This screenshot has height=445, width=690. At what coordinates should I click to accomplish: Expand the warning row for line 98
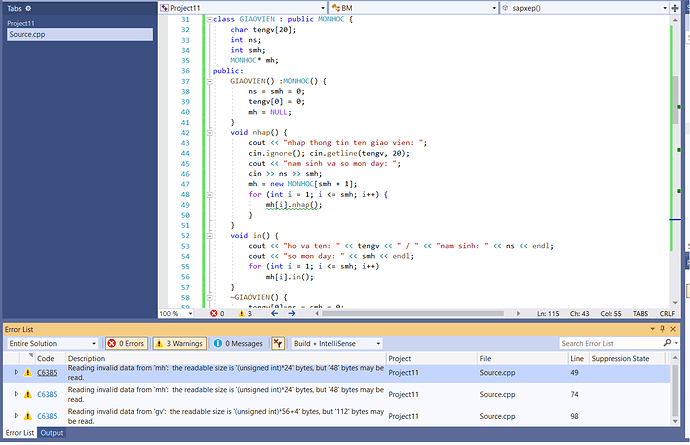[x=16, y=416]
